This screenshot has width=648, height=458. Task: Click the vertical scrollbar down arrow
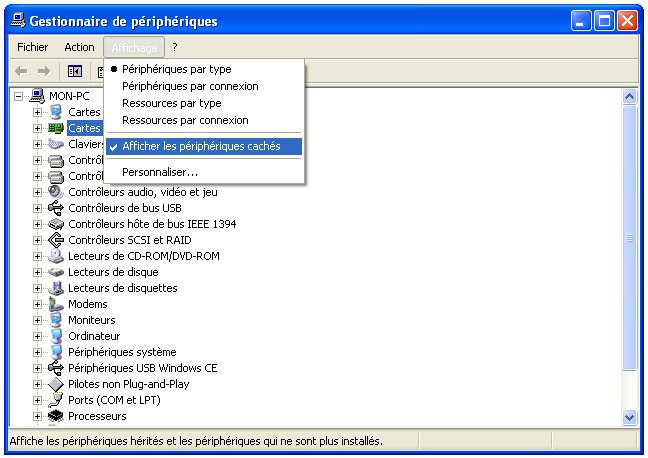pos(630,417)
